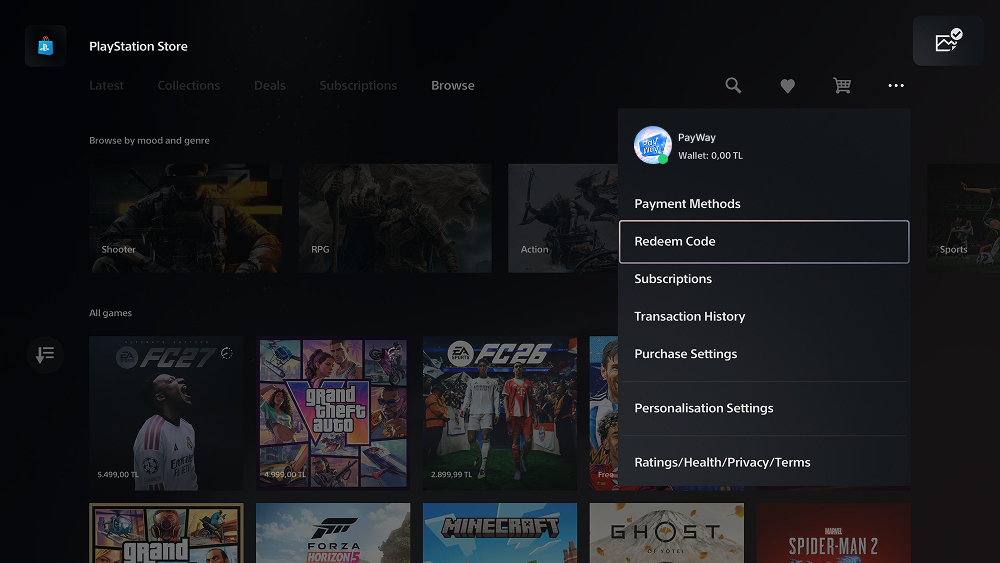
Task: Select the Forza Horizon 5 cover
Action: click(333, 533)
